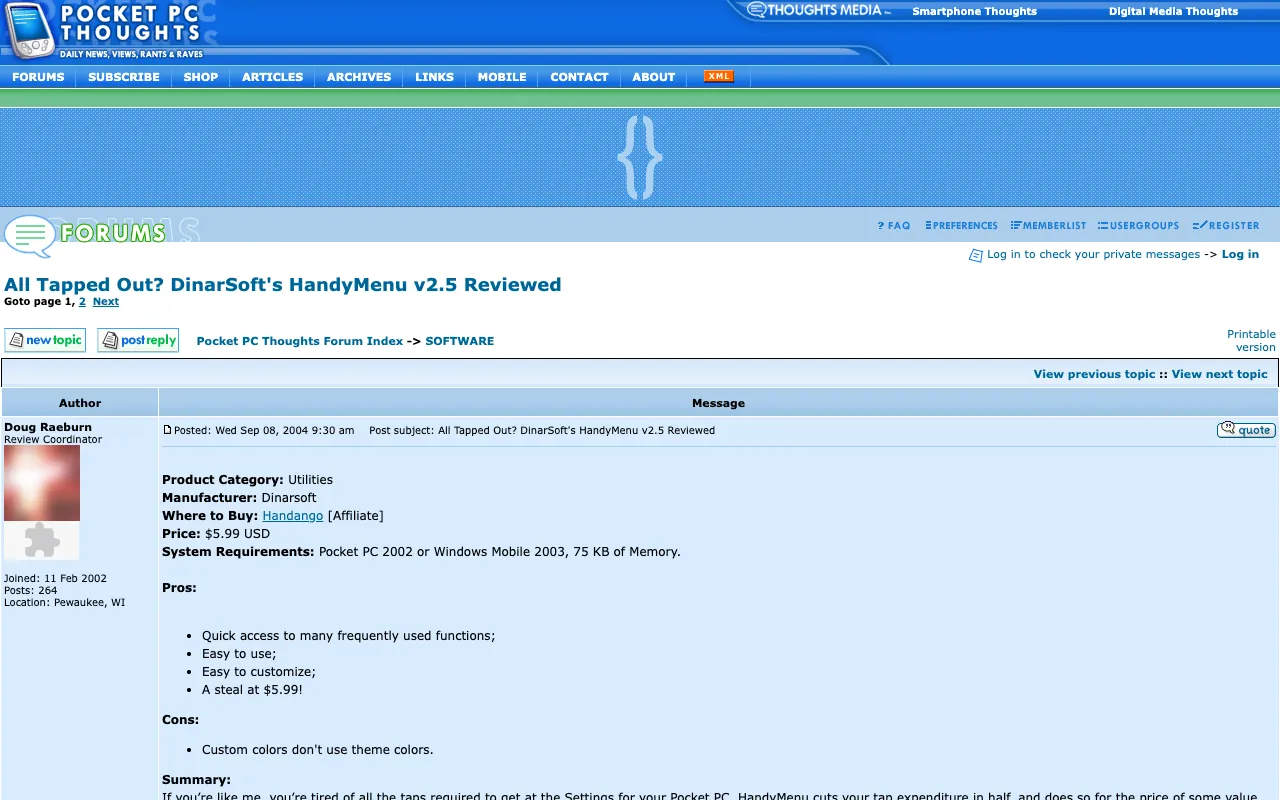Go to Digital Media Thoughts site
The image size is (1280, 800).
tap(1173, 12)
